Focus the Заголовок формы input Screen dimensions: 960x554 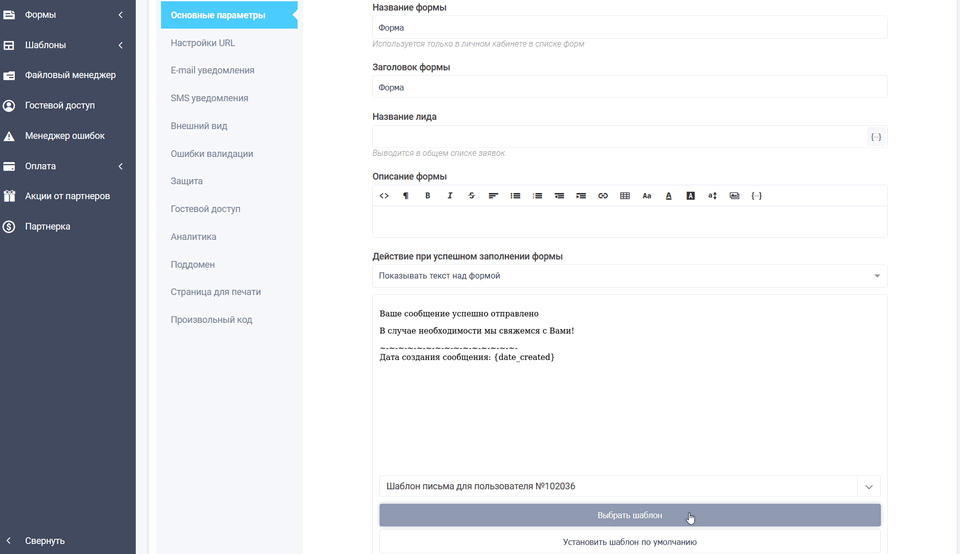[x=629, y=88]
